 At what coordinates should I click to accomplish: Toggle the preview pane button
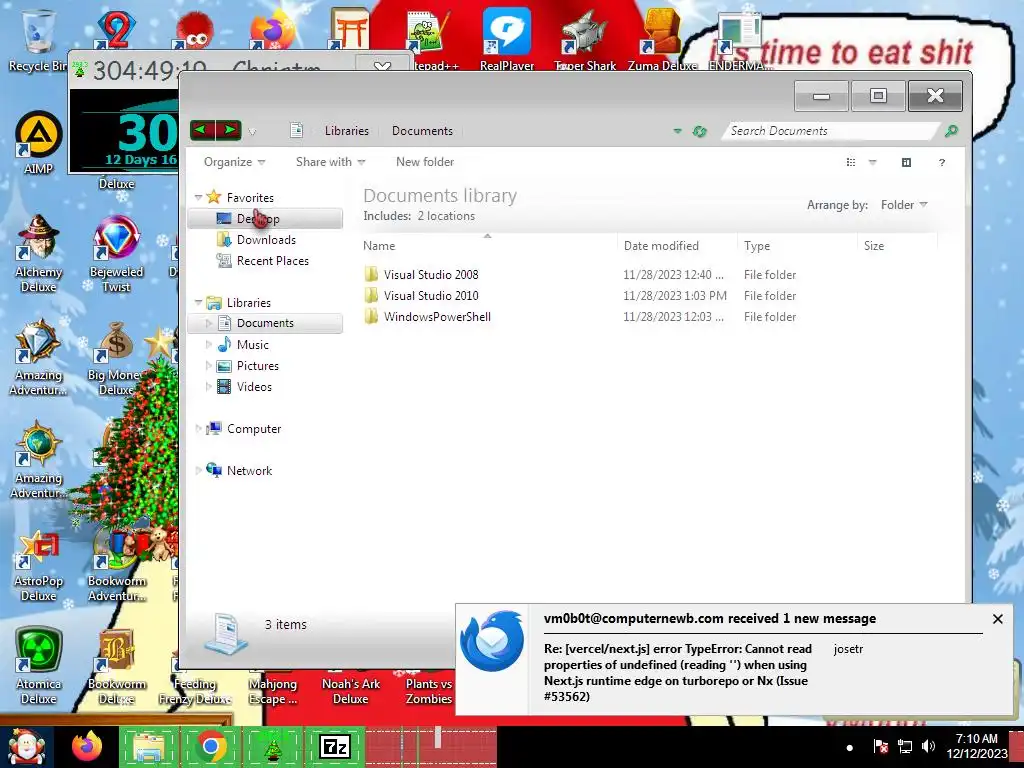point(906,162)
